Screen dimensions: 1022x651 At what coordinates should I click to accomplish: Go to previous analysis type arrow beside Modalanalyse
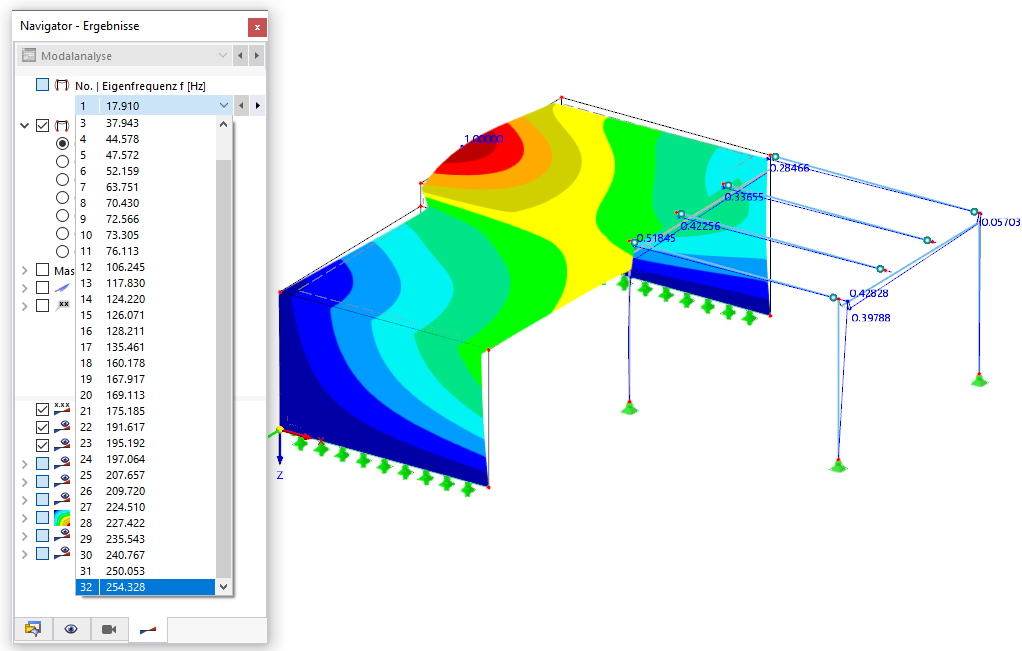(241, 55)
